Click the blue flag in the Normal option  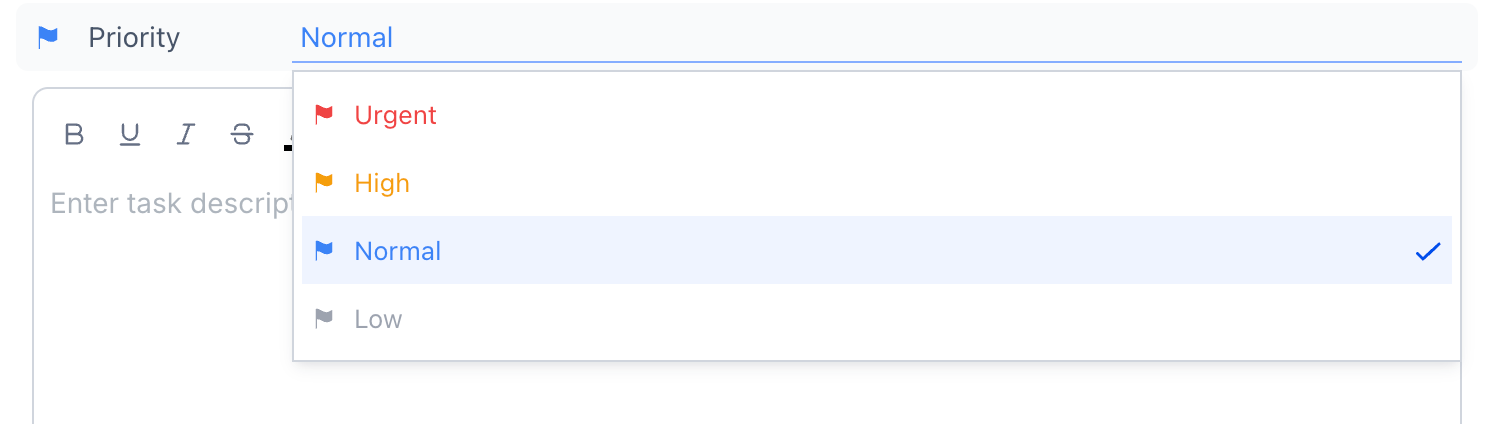(323, 251)
